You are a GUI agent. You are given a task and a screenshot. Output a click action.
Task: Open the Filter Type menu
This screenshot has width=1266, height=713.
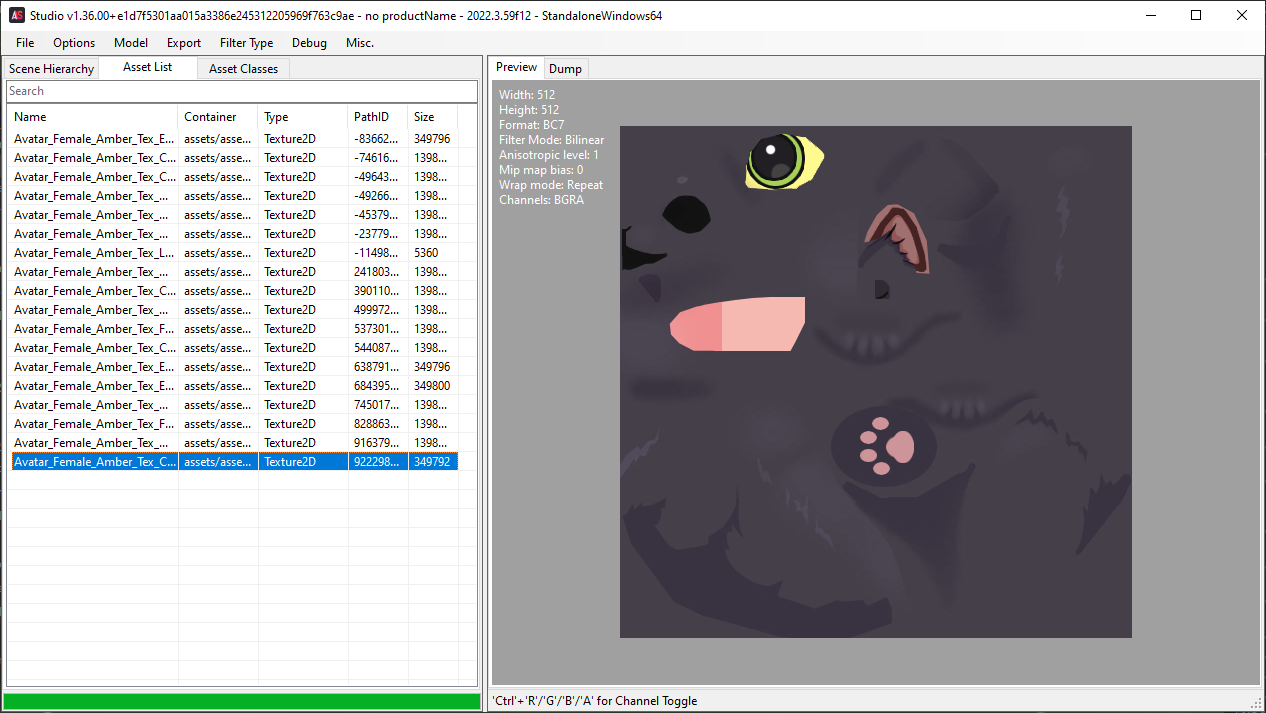(x=246, y=43)
